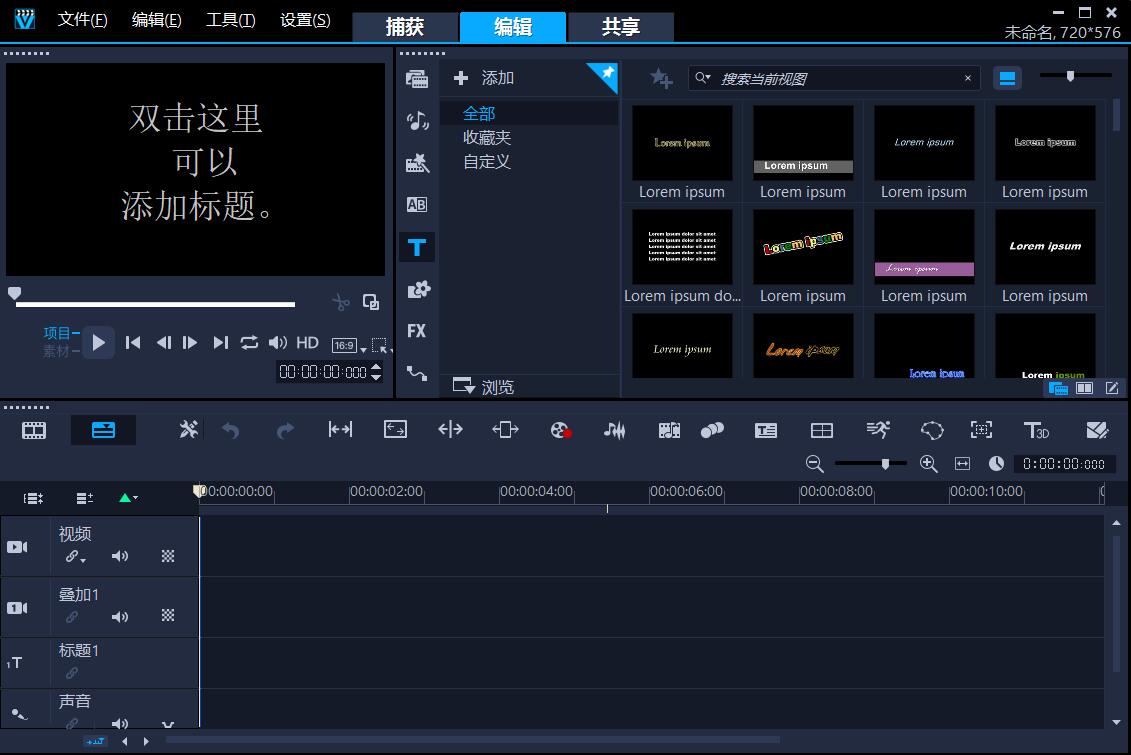
Task: Open the sound and music library
Action: (417, 121)
